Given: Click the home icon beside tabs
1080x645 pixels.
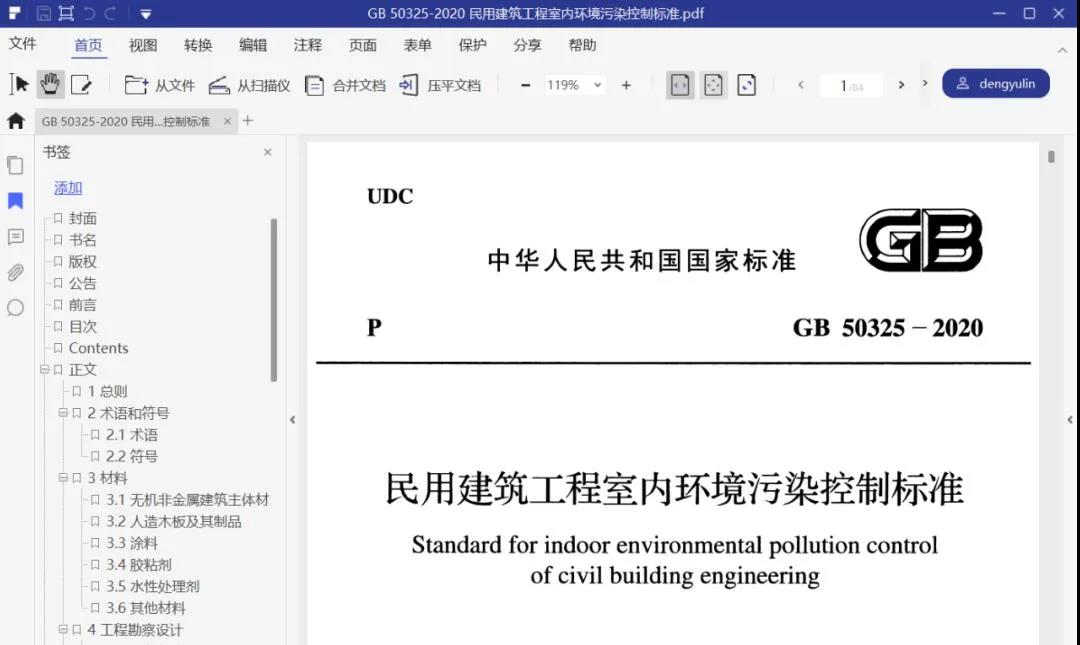Looking at the screenshot, I should click(x=15, y=121).
